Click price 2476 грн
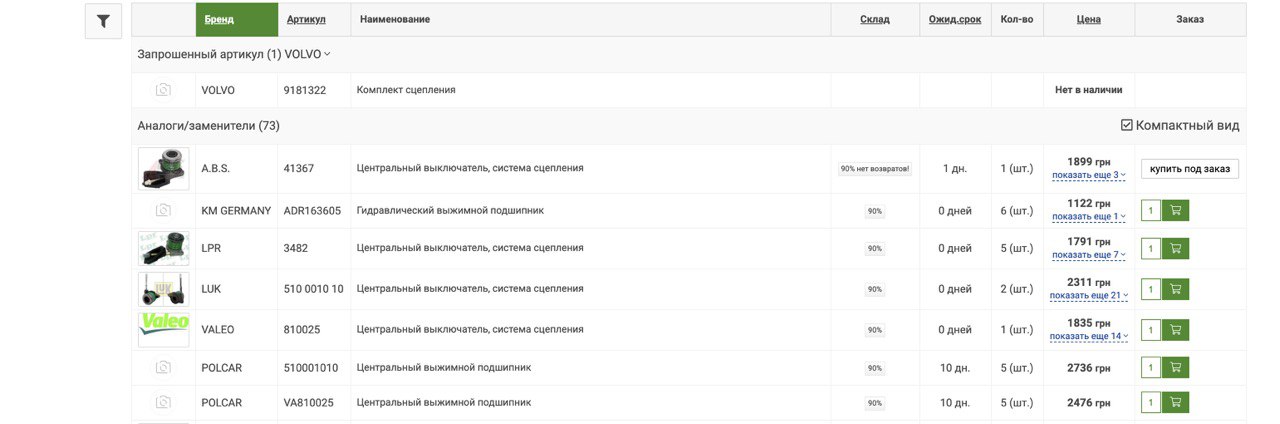The width and height of the screenshot is (1280, 424). [x=1089, y=403]
